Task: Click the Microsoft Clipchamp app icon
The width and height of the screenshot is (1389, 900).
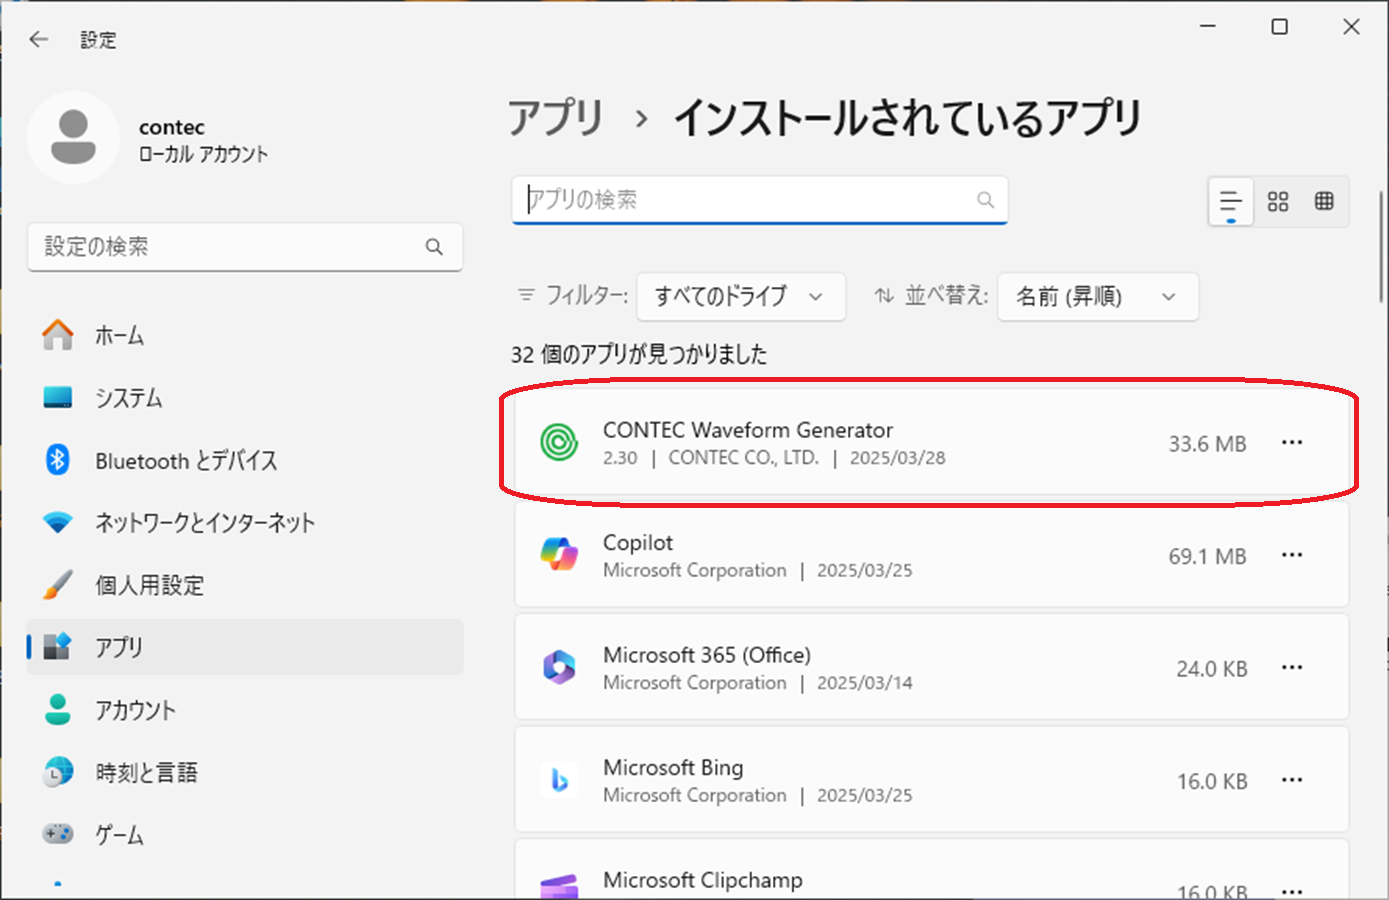Action: tap(559, 886)
